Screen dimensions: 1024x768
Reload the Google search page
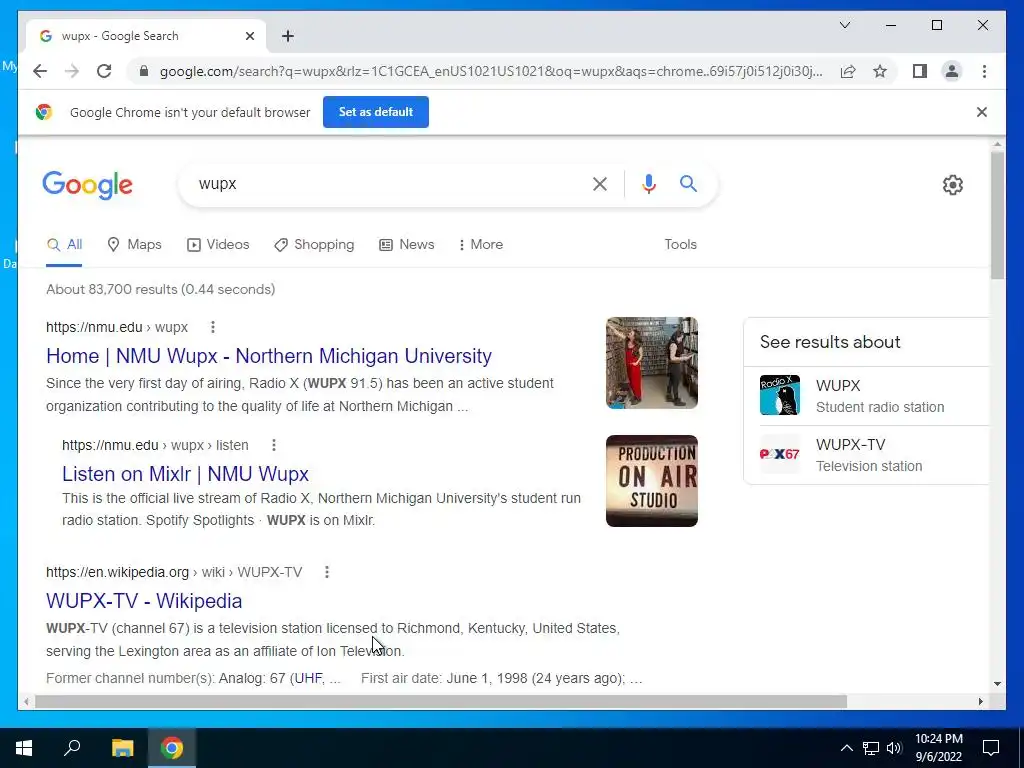pos(104,71)
